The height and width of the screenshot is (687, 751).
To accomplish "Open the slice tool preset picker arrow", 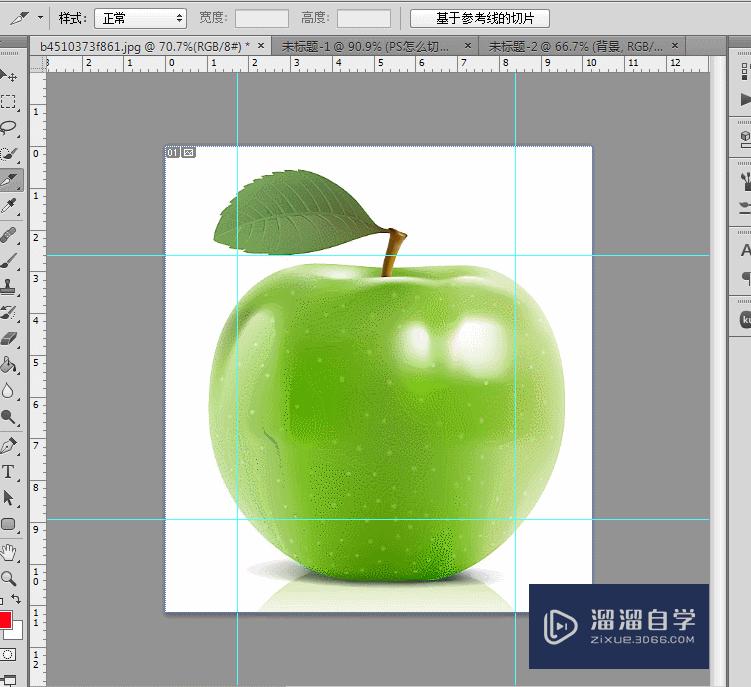I will pos(41,18).
